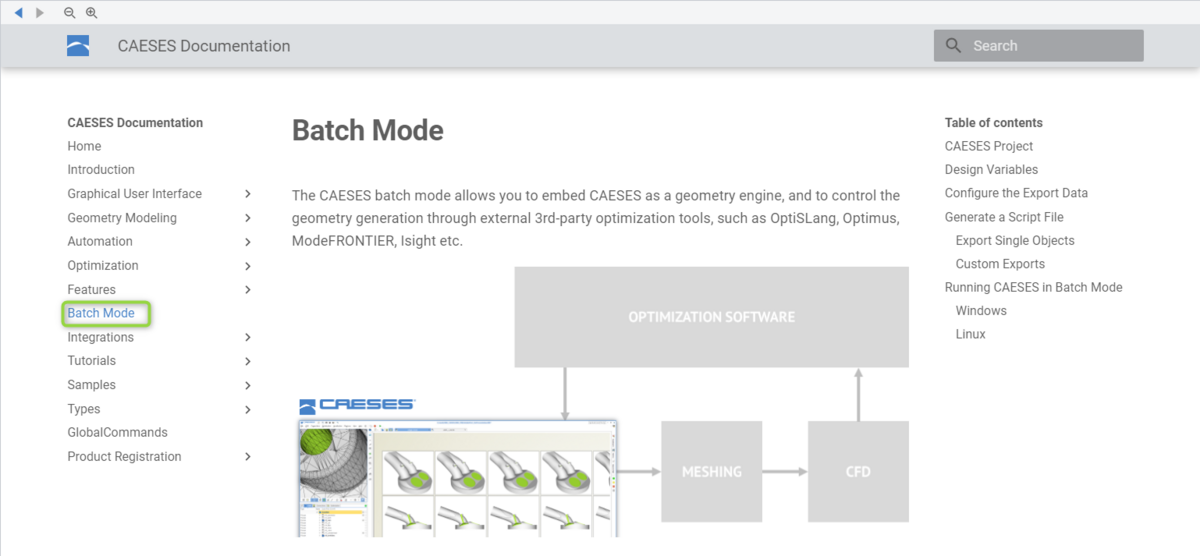Open the Features section
The width and height of the screenshot is (1200, 556).
pyautogui.click(x=91, y=289)
